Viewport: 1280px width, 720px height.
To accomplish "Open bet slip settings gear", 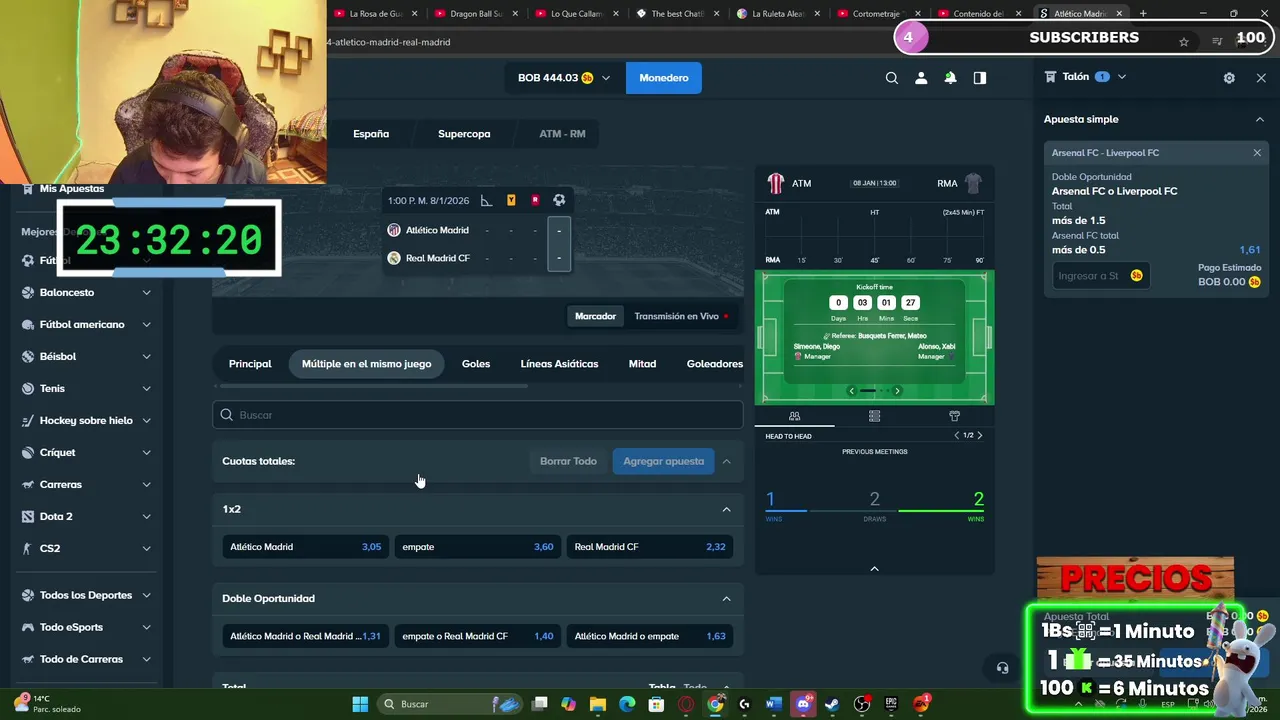I will [1229, 78].
